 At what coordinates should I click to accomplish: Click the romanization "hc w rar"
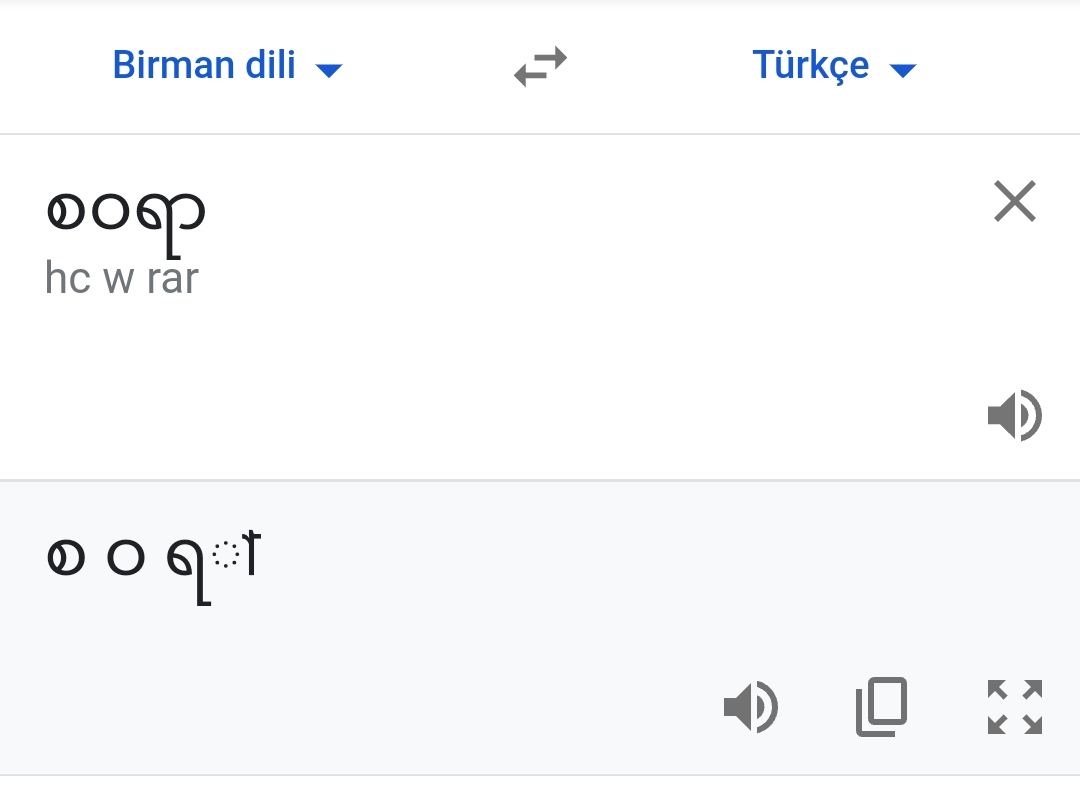coord(122,278)
